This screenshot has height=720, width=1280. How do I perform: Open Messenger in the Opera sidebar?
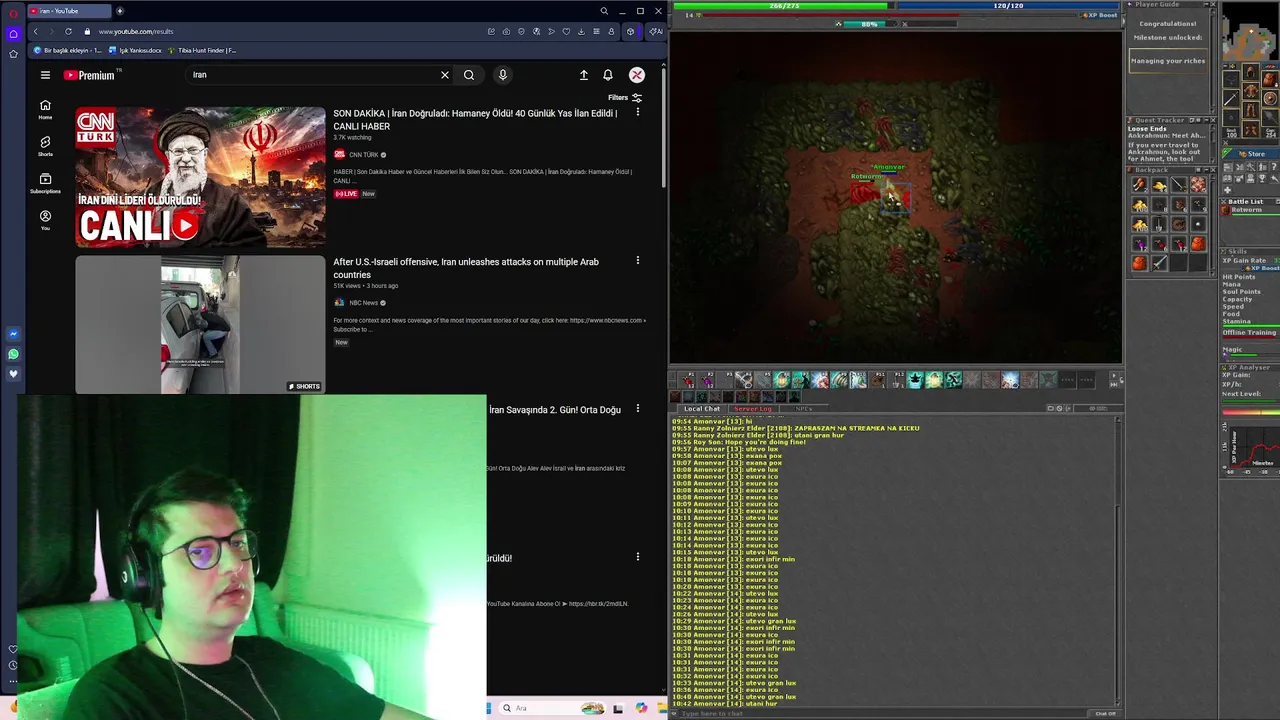click(13, 334)
